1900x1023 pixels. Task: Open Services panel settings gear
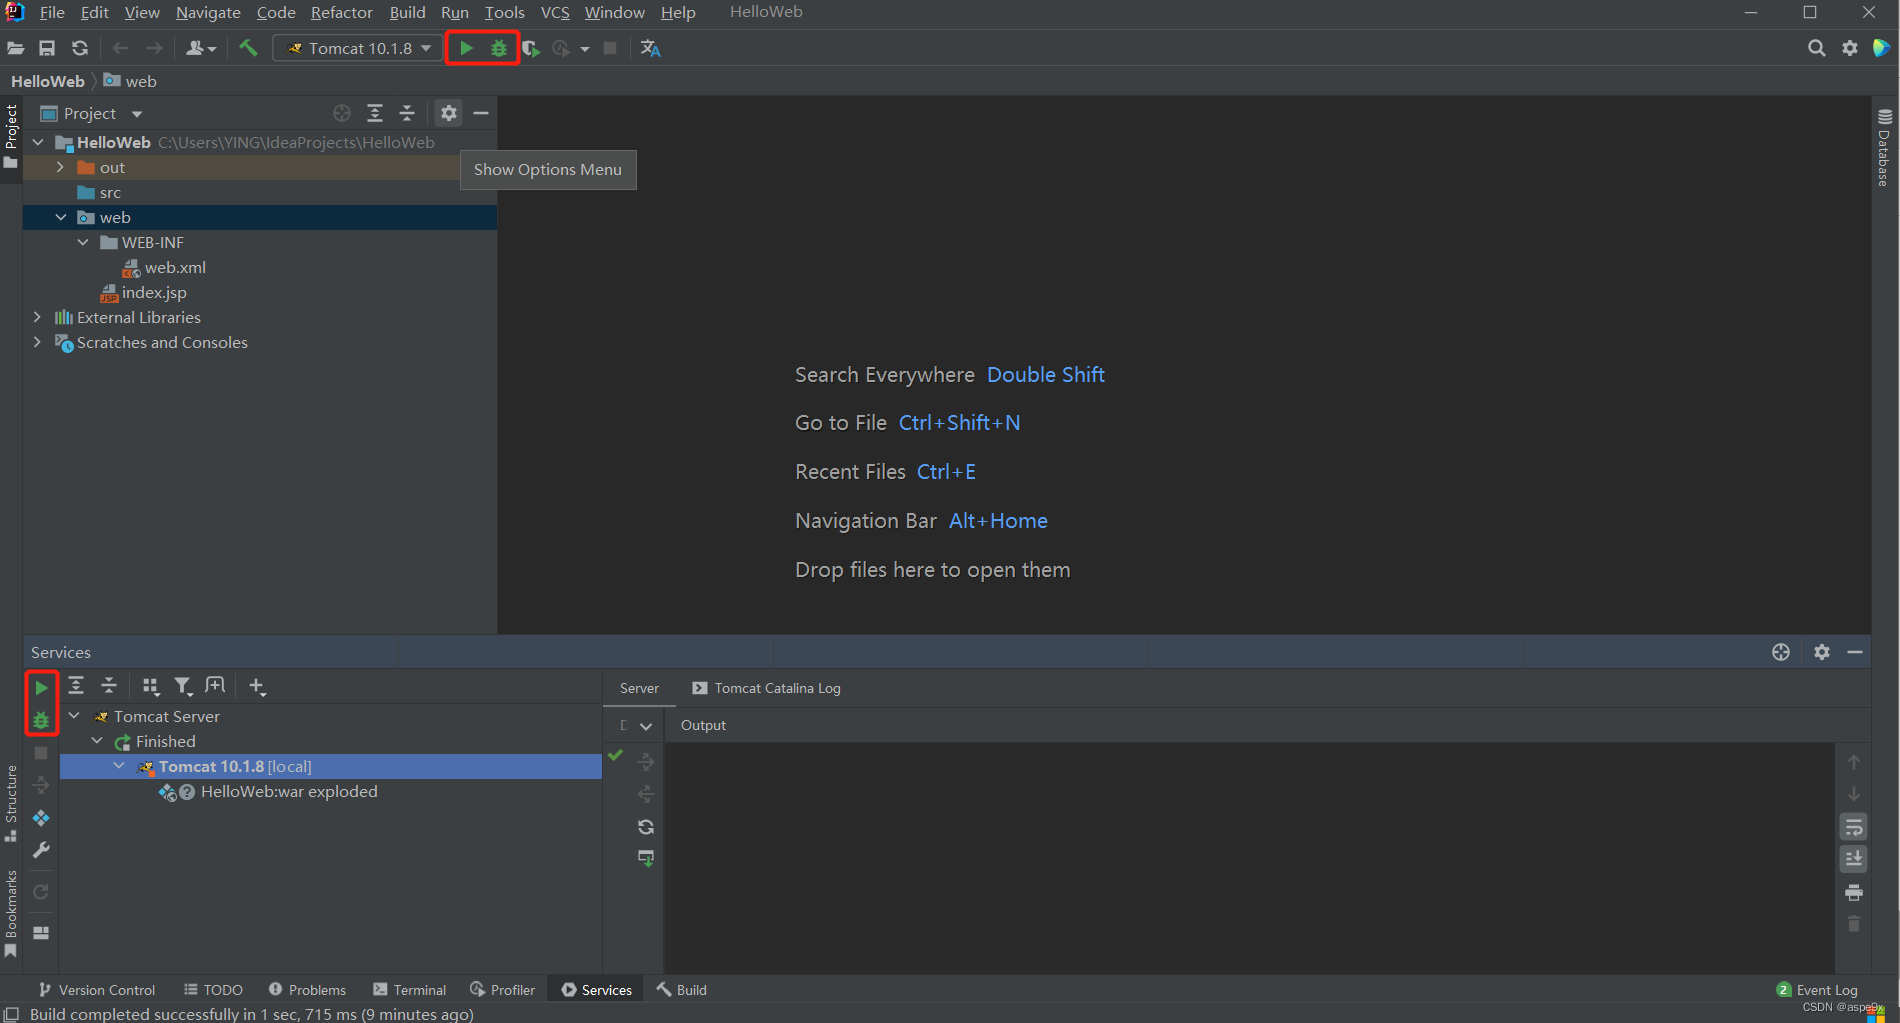tap(1822, 652)
